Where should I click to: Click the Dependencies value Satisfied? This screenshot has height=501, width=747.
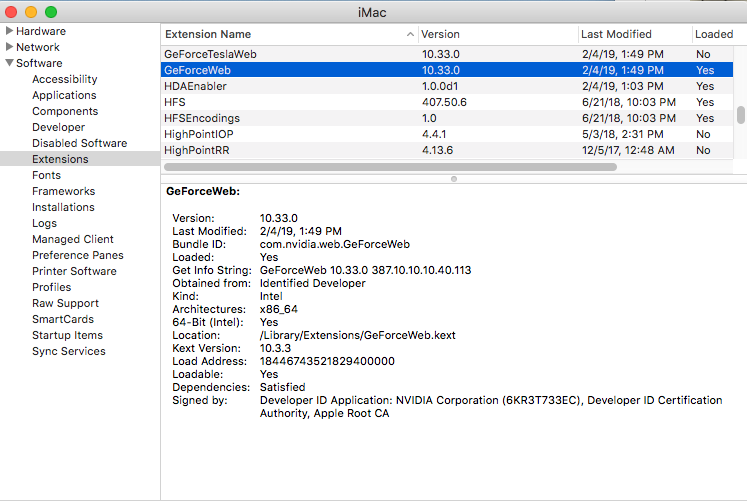pos(283,387)
